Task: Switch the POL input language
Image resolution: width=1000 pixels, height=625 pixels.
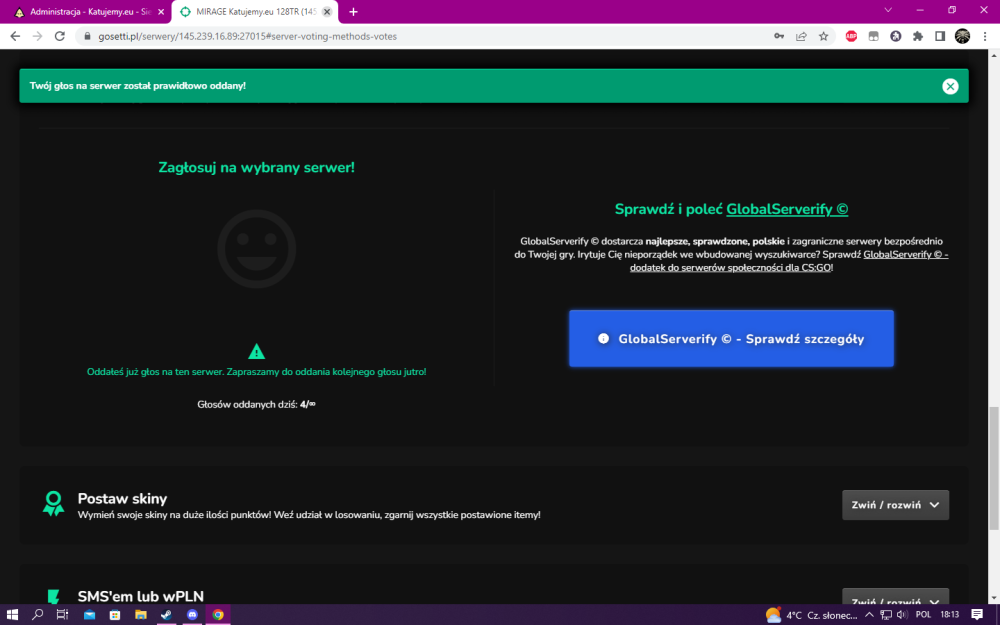Action: (923, 615)
